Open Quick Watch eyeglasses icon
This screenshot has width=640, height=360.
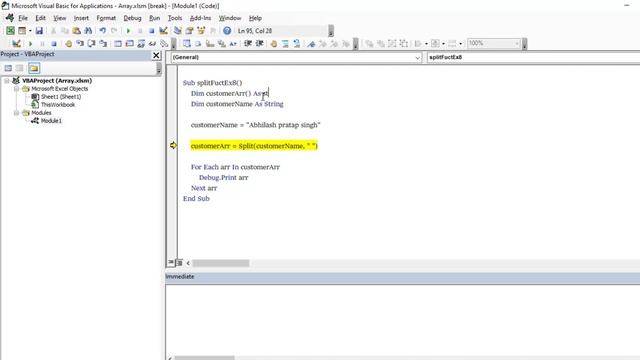point(152,43)
